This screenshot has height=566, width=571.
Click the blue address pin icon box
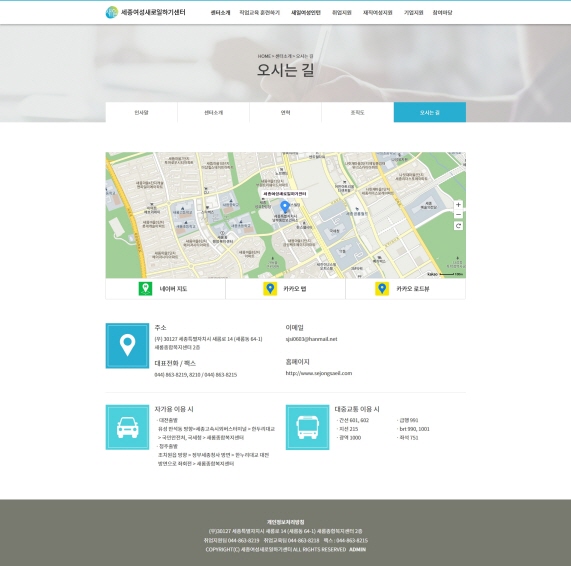pos(127,346)
